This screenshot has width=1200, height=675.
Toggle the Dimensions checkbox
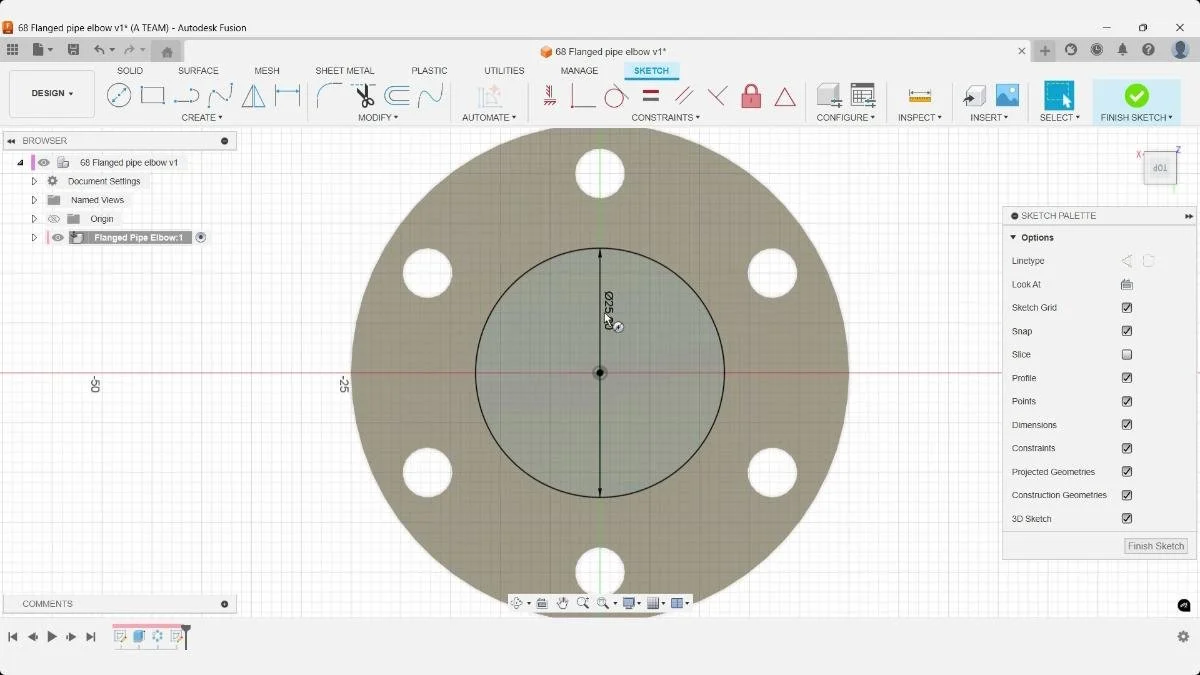click(1127, 425)
